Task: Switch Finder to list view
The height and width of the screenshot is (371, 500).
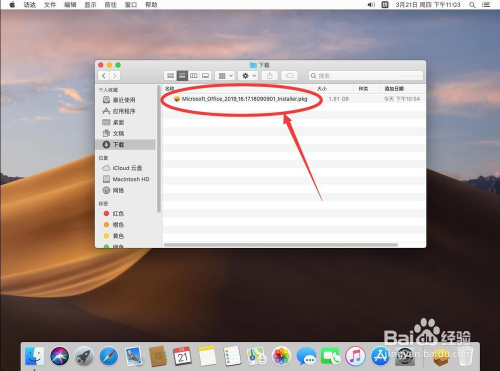Action: pyautogui.click(x=182, y=76)
